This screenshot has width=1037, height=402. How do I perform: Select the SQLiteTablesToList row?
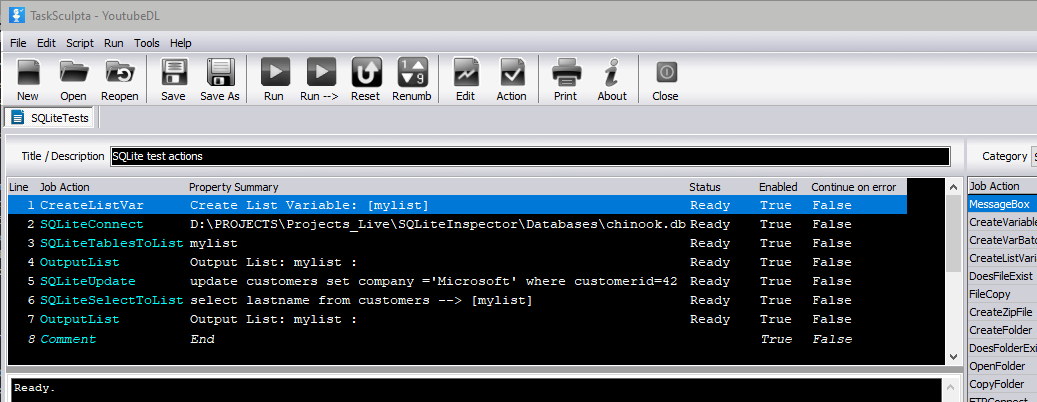pyautogui.click(x=457, y=243)
